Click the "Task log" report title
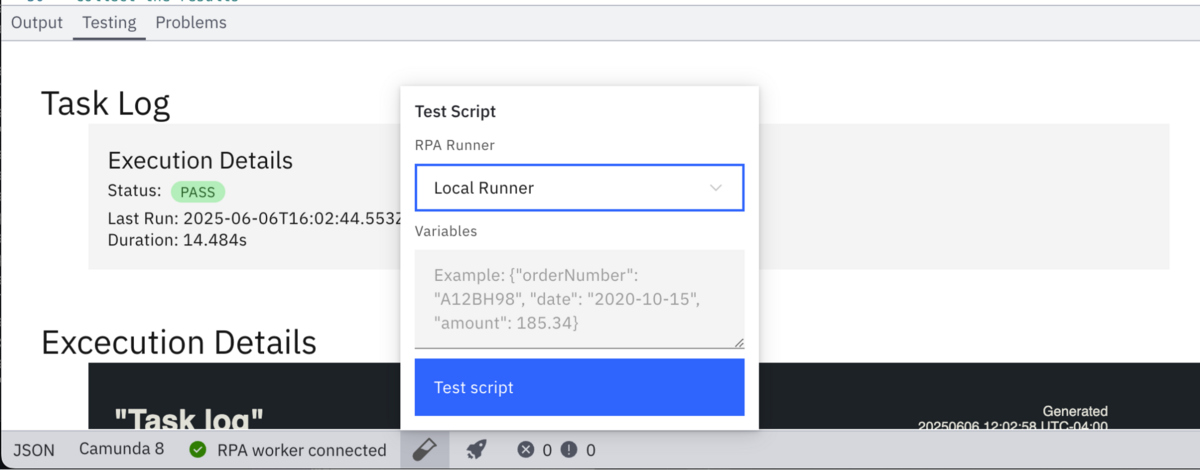The image size is (1200, 470). [x=189, y=419]
